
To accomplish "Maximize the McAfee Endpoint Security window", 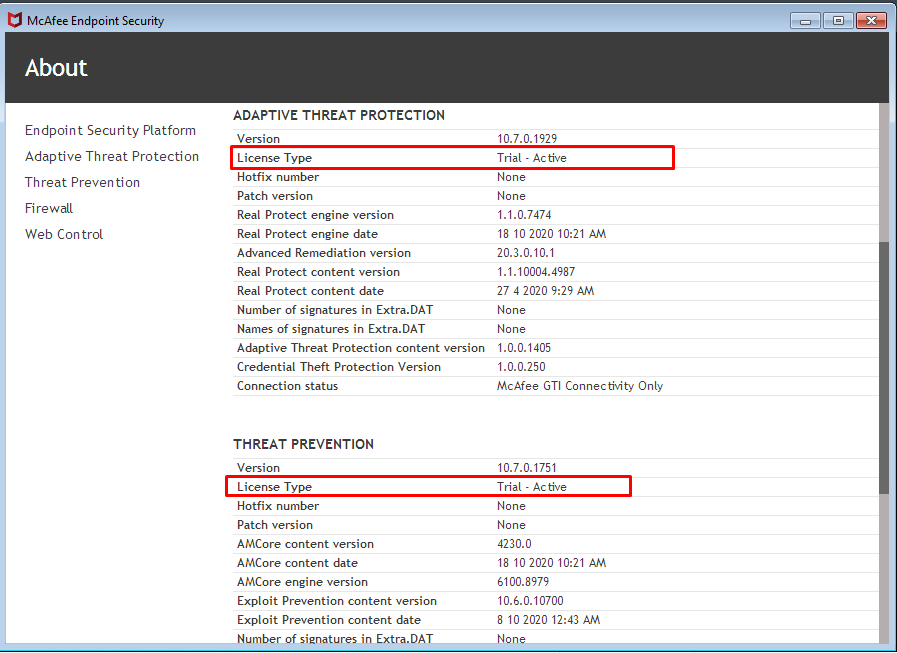I will coord(837,20).
